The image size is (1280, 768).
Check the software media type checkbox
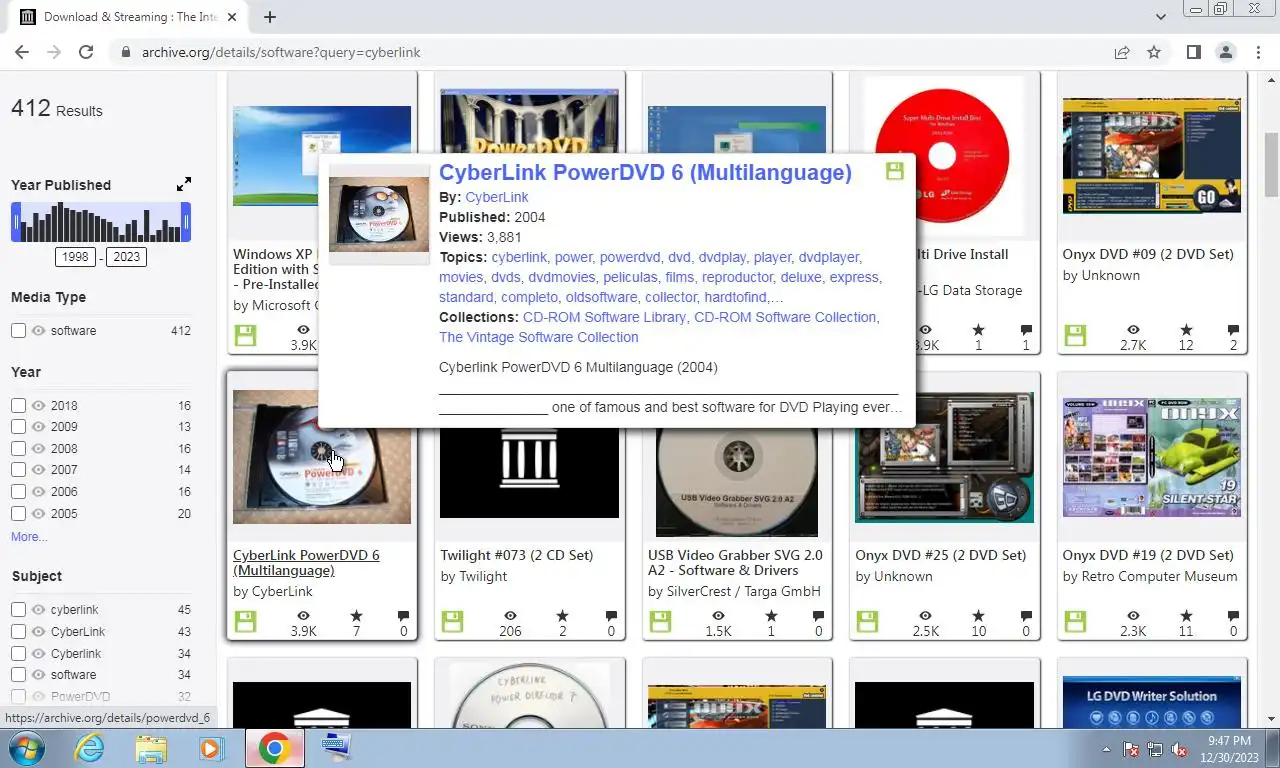pyautogui.click(x=18, y=331)
